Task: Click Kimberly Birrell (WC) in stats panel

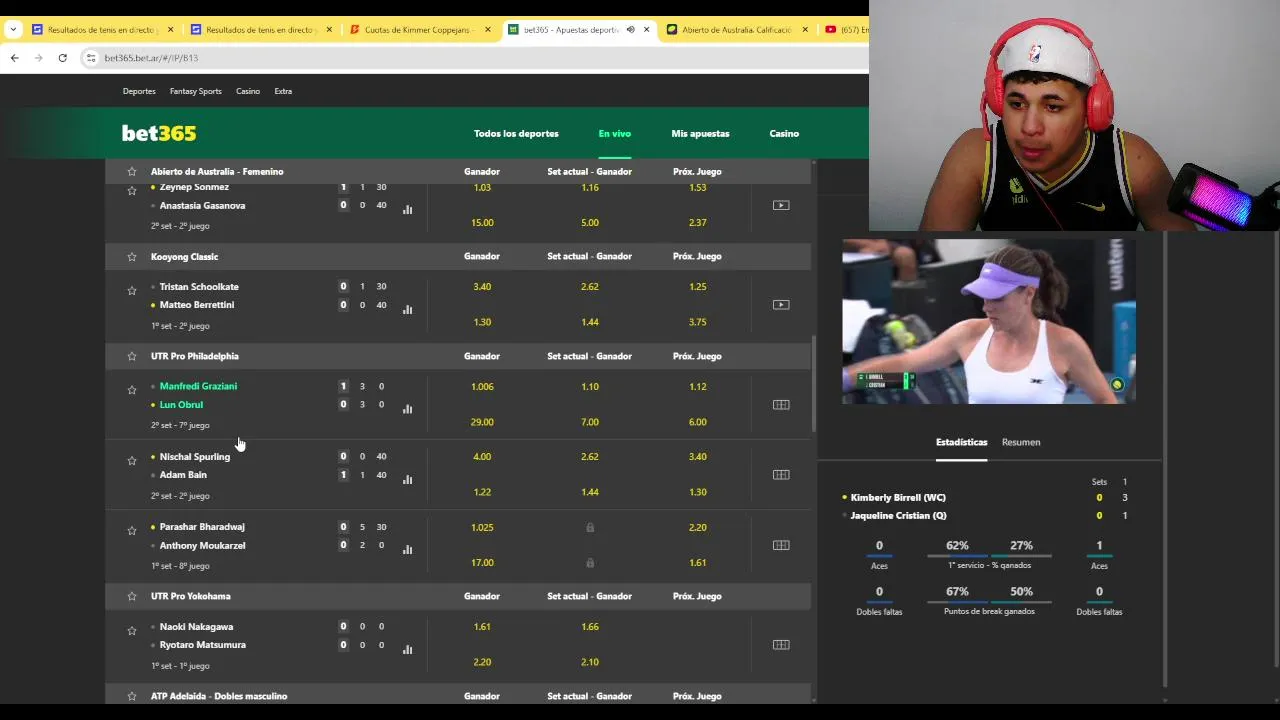Action: (x=898, y=498)
